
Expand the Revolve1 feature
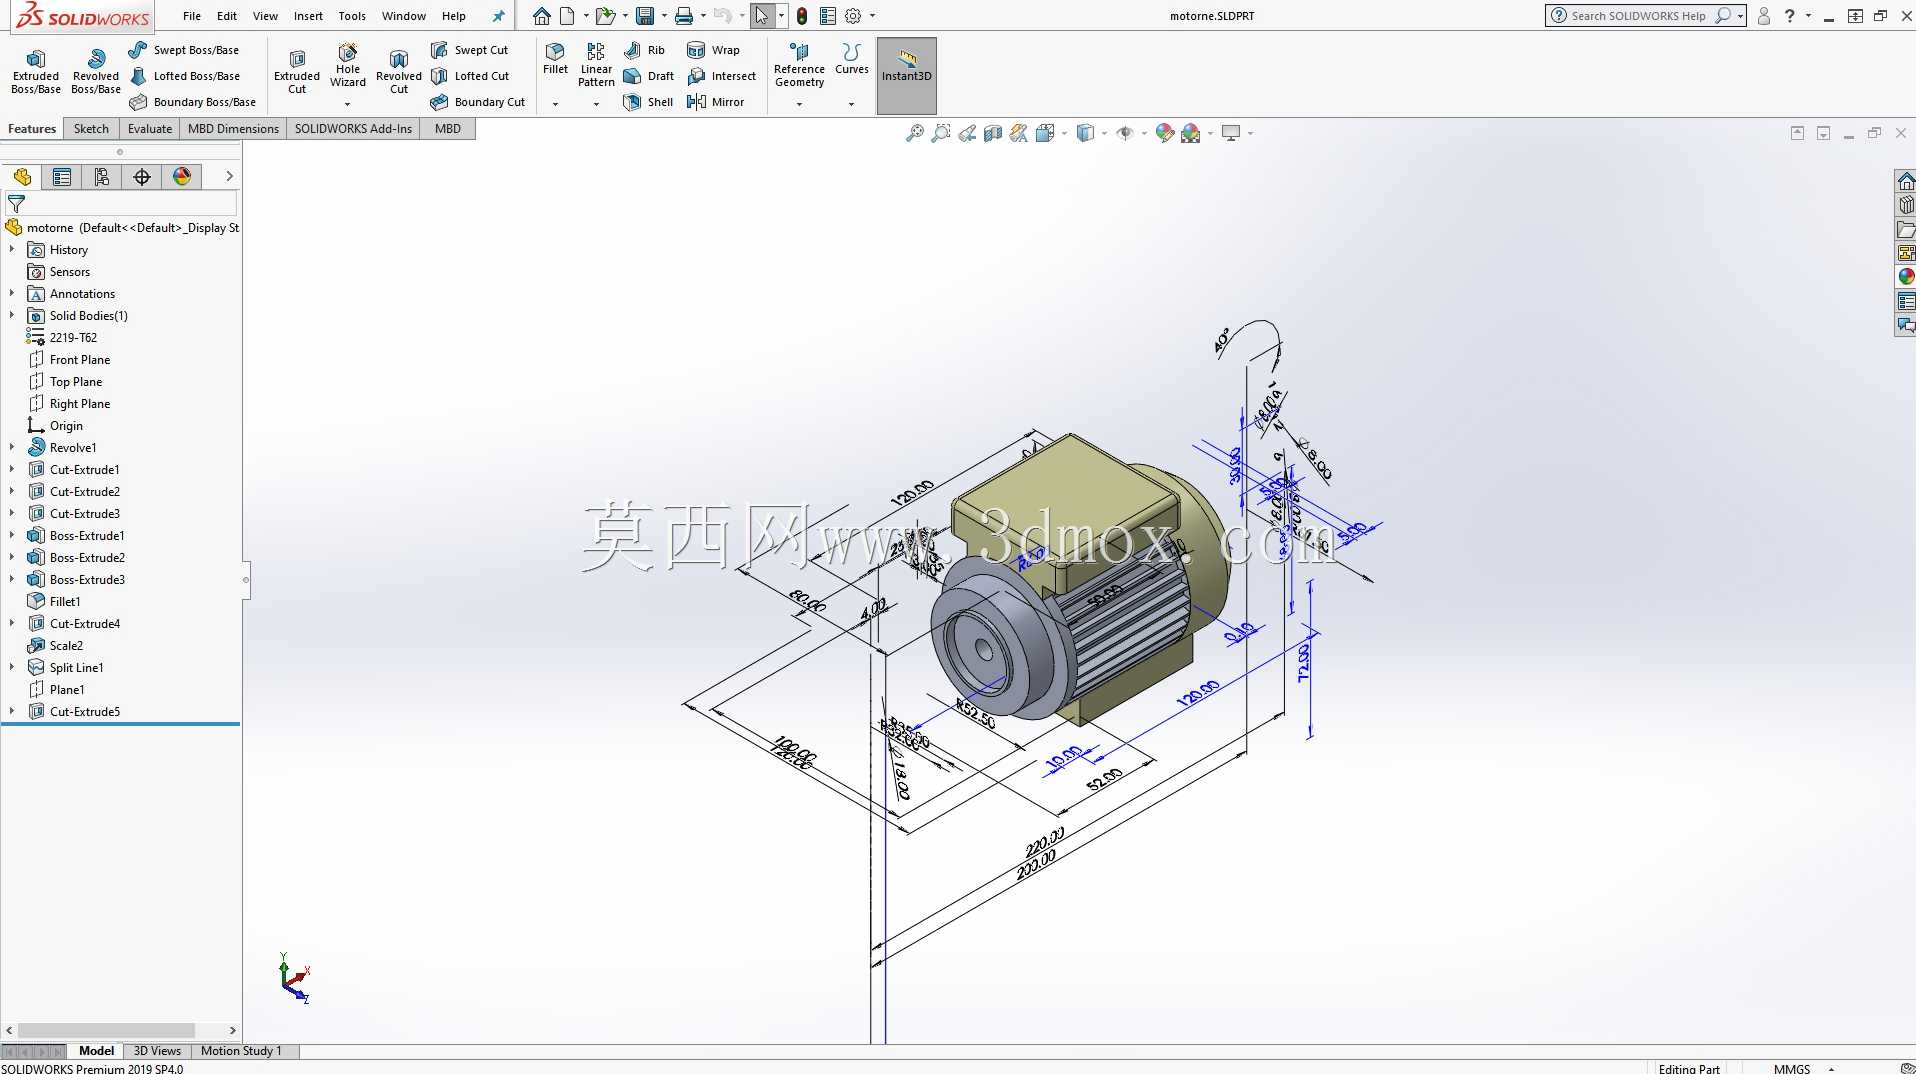(x=12, y=448)
